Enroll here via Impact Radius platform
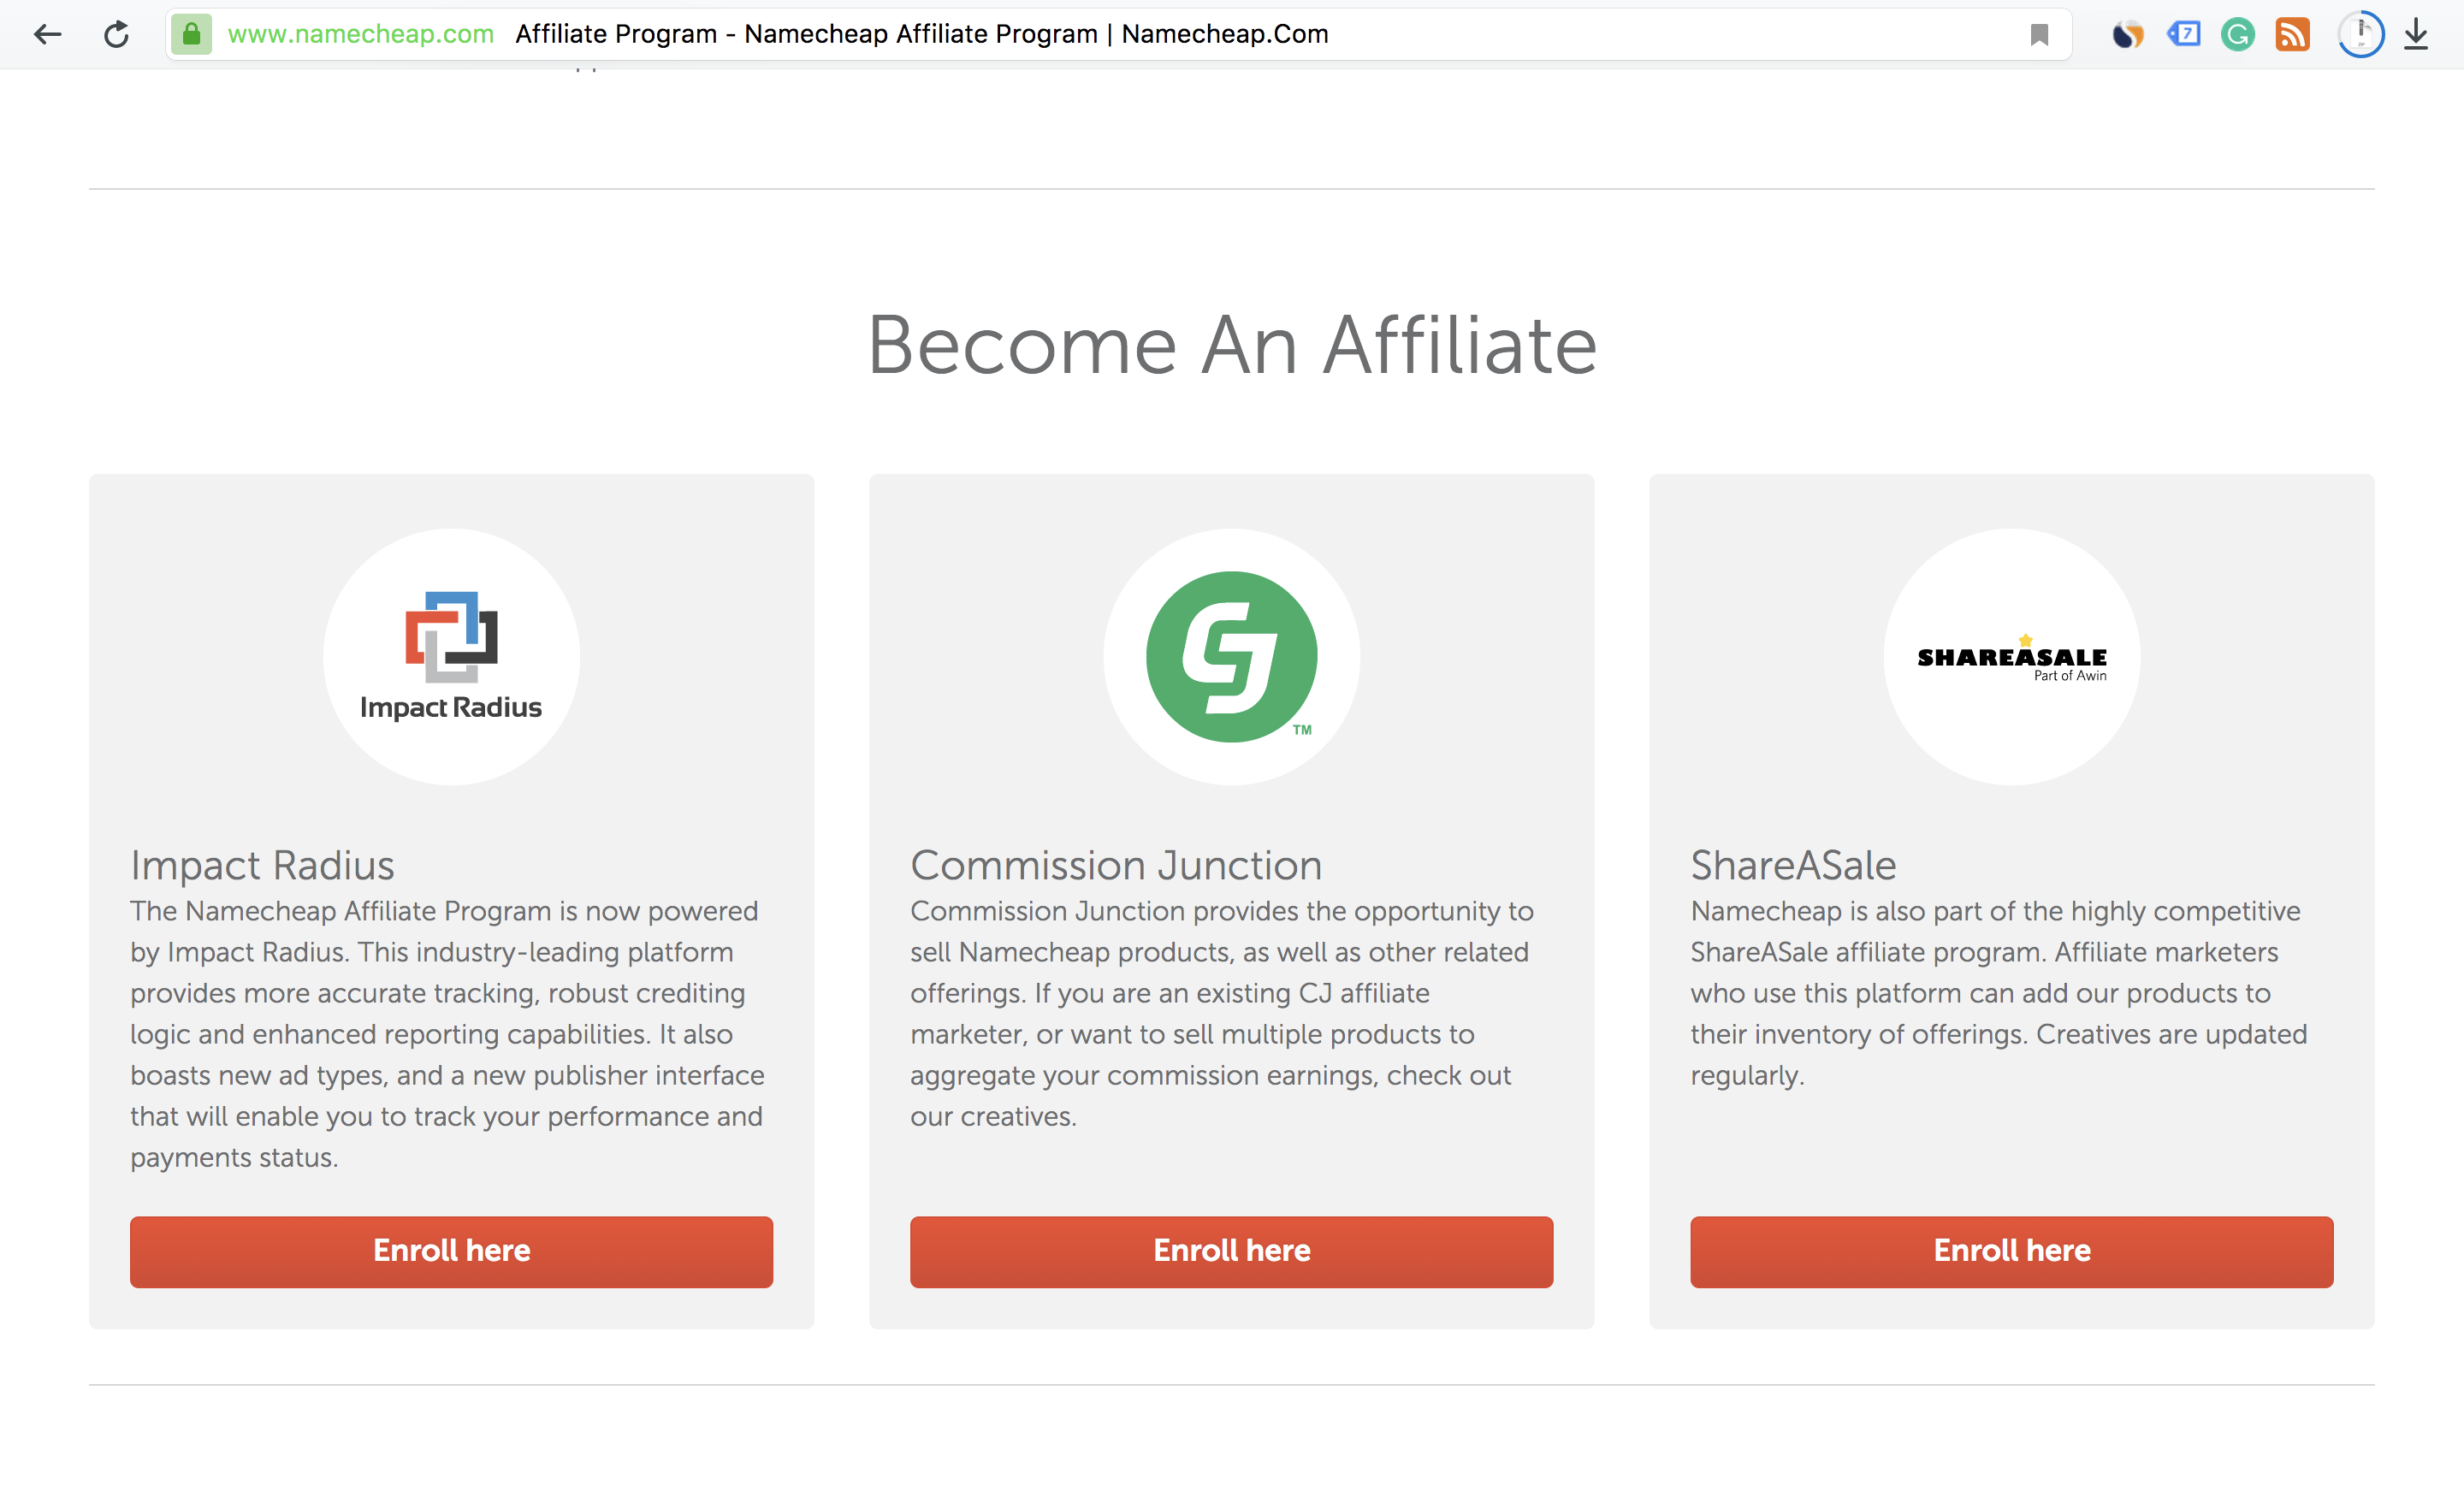 pyautogui.click(x=451, y=1251)
